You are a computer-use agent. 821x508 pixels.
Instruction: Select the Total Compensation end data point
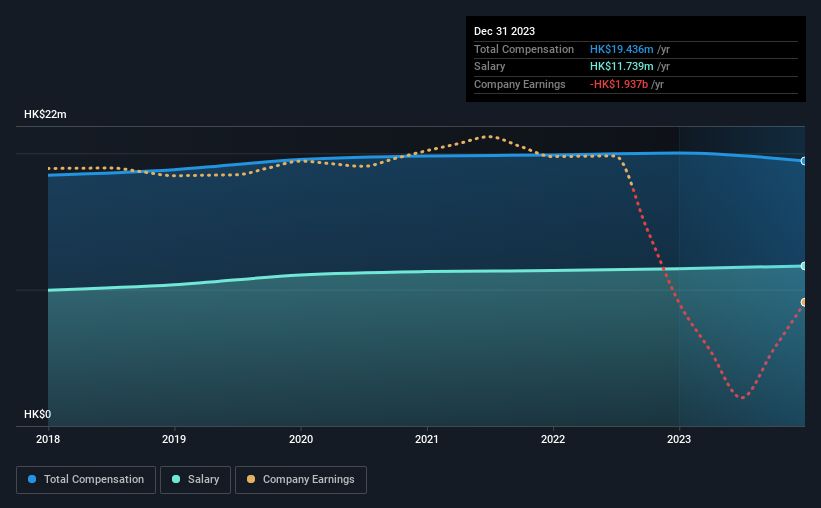coord(804,161)
